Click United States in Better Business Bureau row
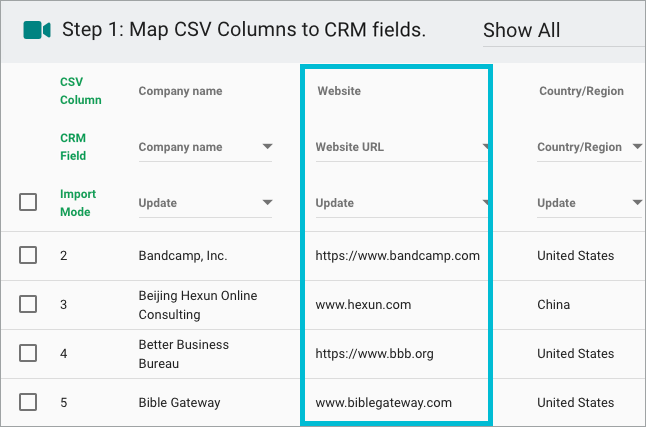Screen dimensions: 646x427 575,354
